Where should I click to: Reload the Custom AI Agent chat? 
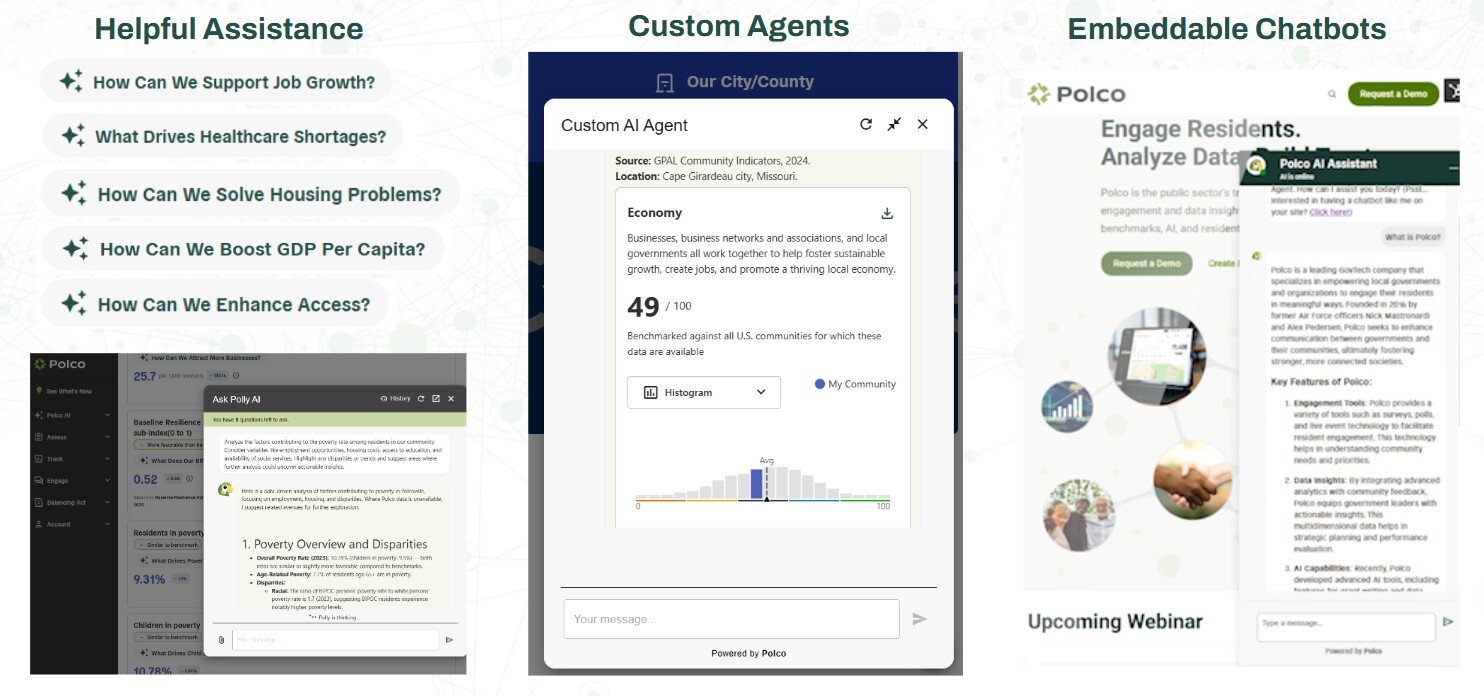(x=866, y=124)
